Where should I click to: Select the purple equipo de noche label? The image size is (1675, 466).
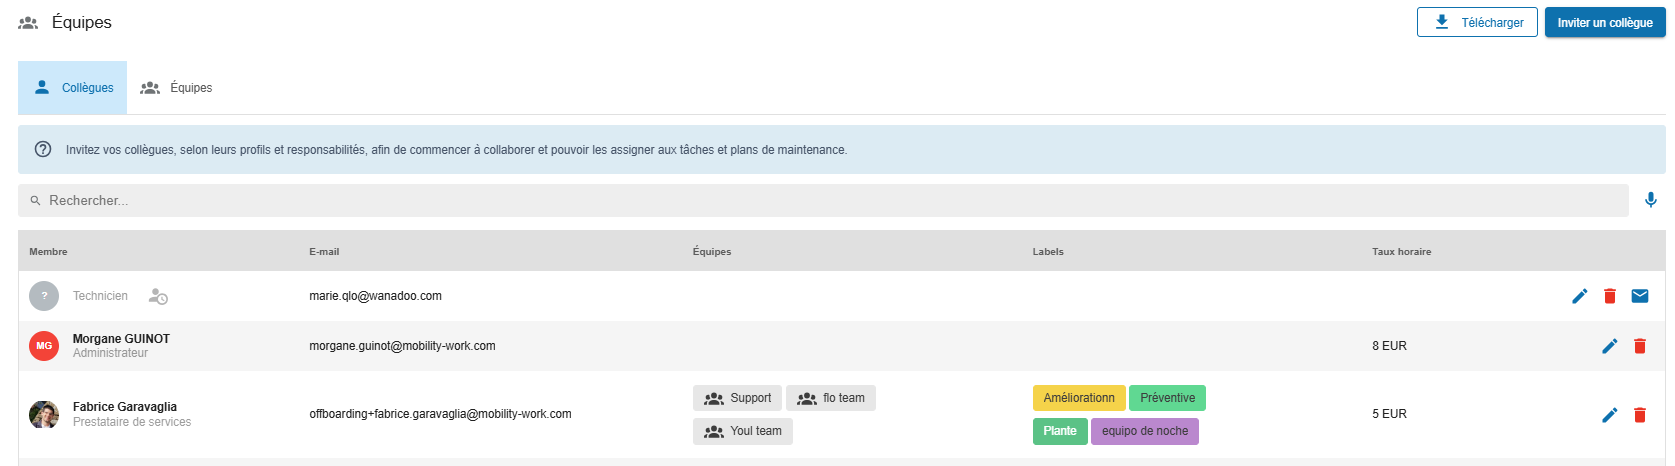pyautogui.click(x=1144, y=431)
